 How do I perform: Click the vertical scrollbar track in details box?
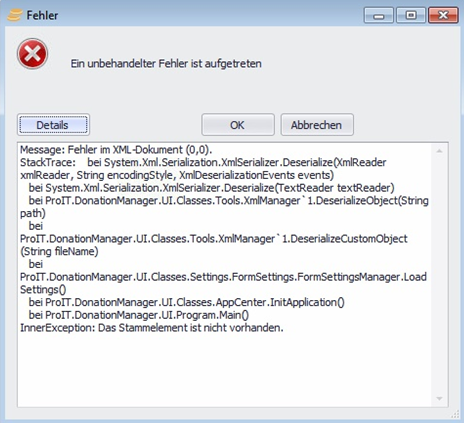(x=439, y=275)
